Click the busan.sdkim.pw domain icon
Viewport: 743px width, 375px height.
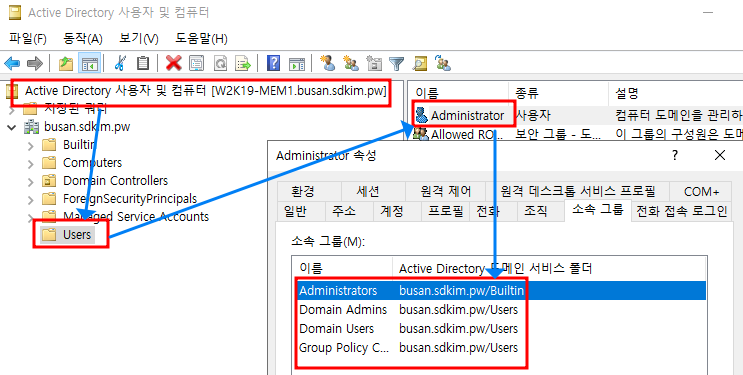click(32, 127)
